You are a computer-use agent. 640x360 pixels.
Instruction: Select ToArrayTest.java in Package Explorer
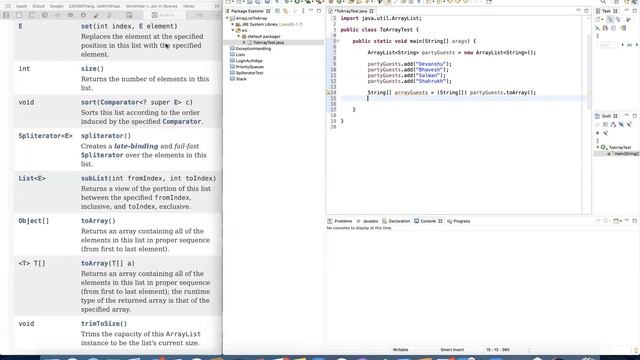(x=268, y=42)
